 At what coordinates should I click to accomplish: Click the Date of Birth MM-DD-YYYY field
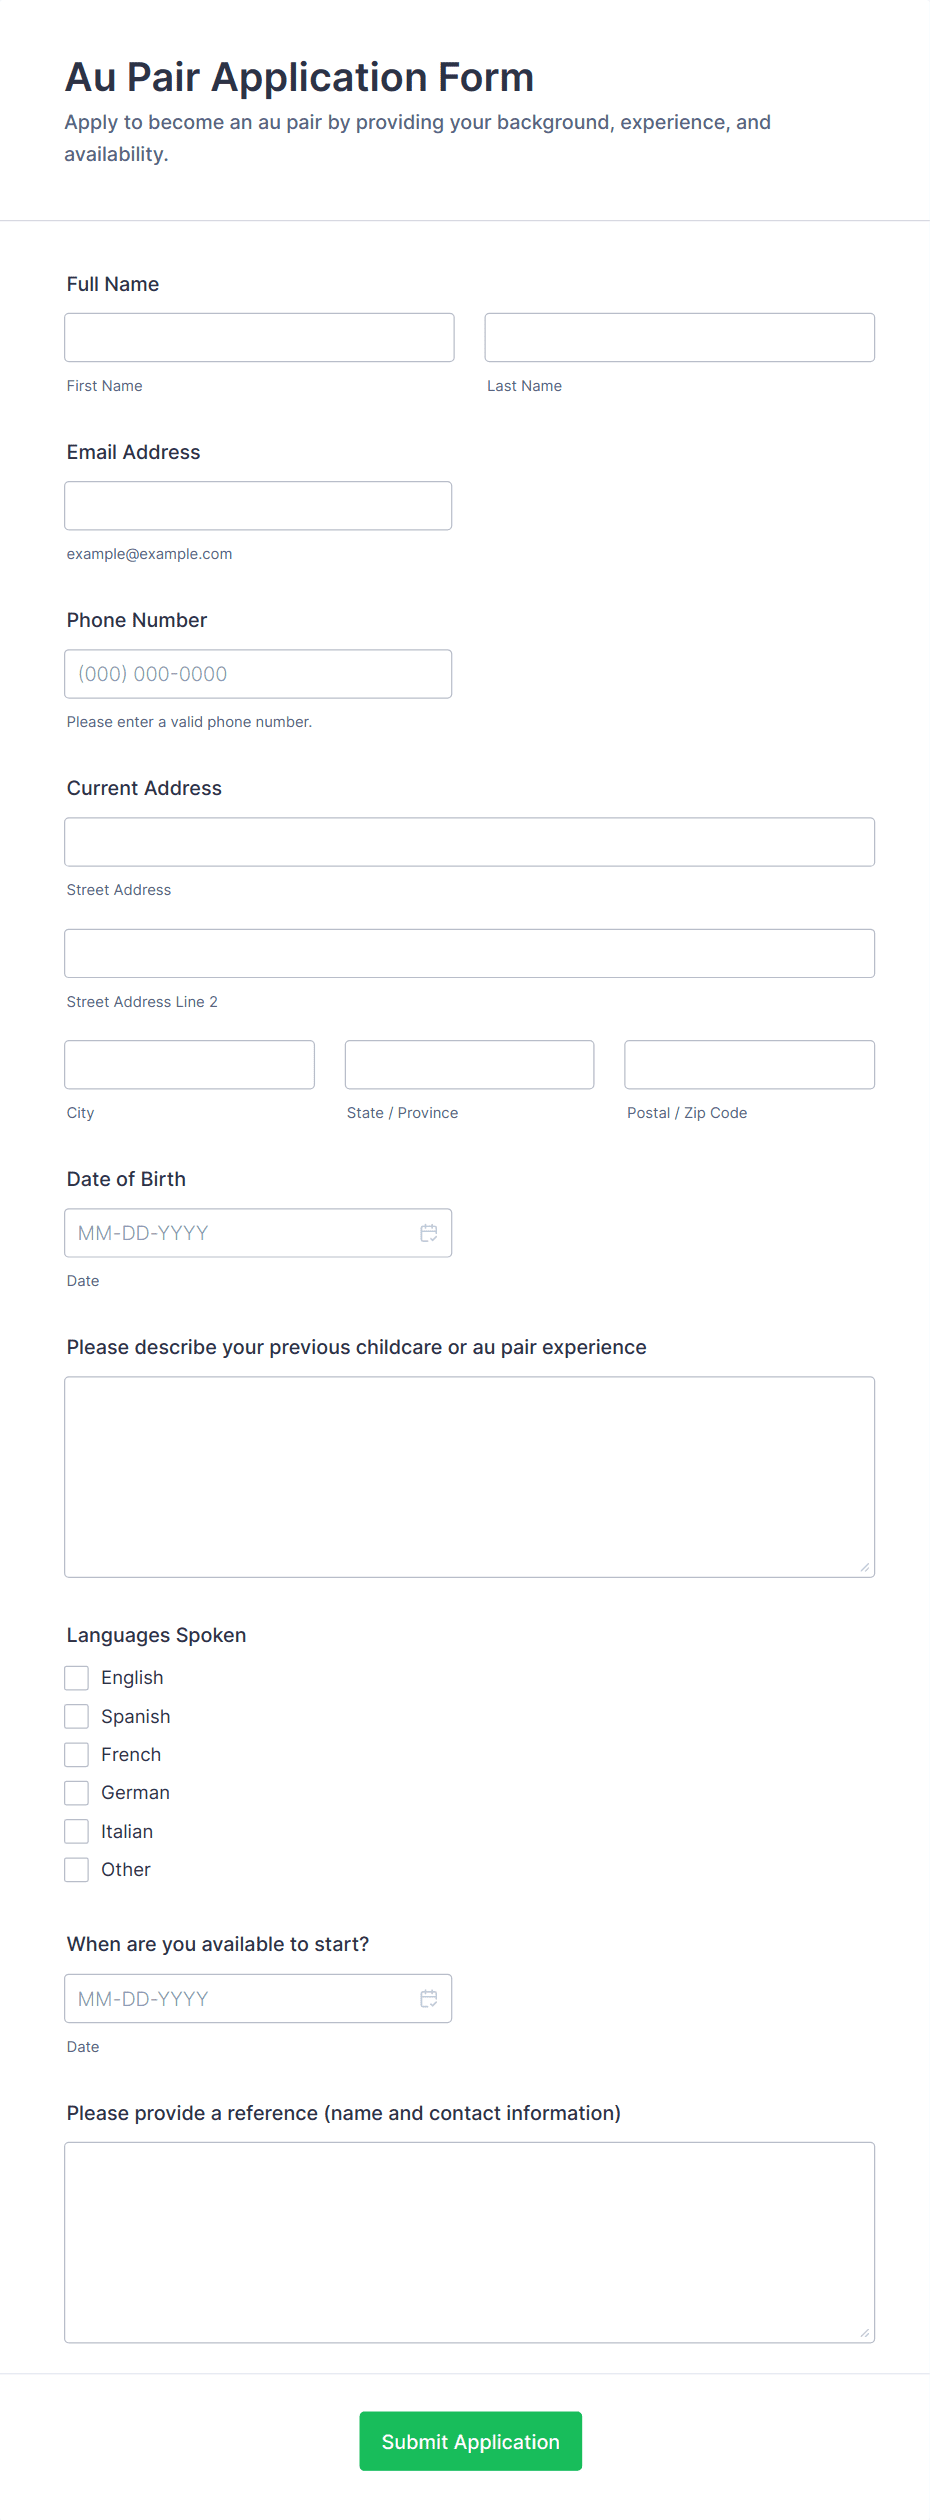pos(240,1233)
